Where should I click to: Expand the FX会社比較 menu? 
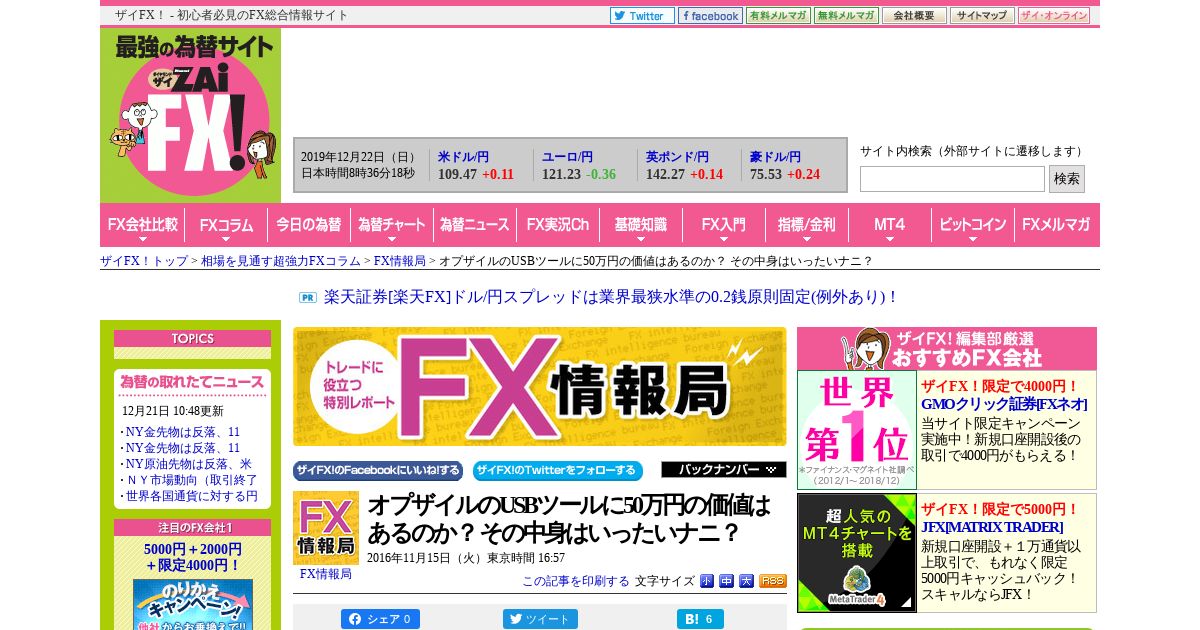[142, 225]
